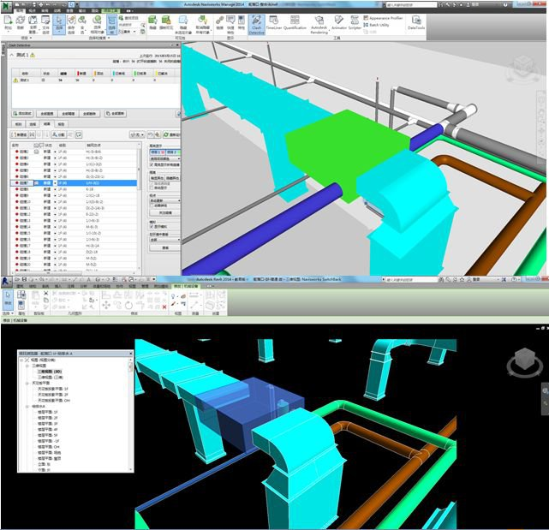The width and height of the screenshot is (549, 530).
Task: Toggle the Item 1 highlight button
Action: pos(157,152)
